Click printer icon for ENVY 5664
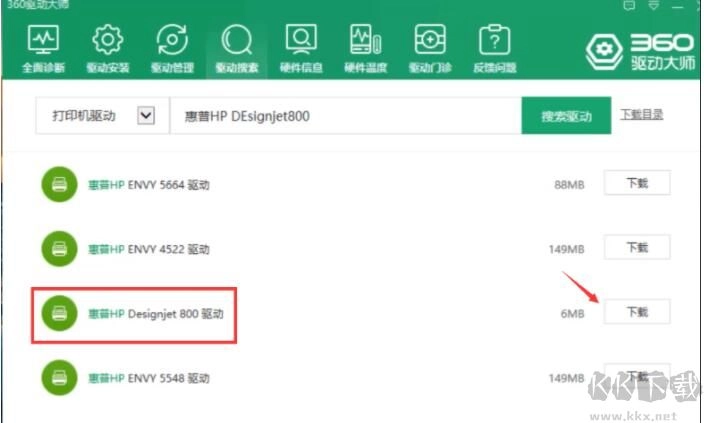The width and height of the screenshot is (704, 423). (59, 184)
